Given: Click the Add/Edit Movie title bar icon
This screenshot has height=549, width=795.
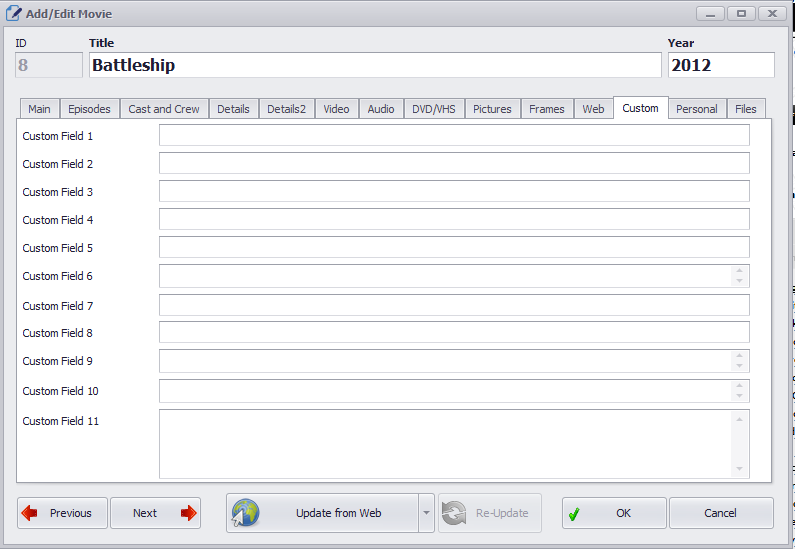Looking at the screenshot, I should 14,14.
